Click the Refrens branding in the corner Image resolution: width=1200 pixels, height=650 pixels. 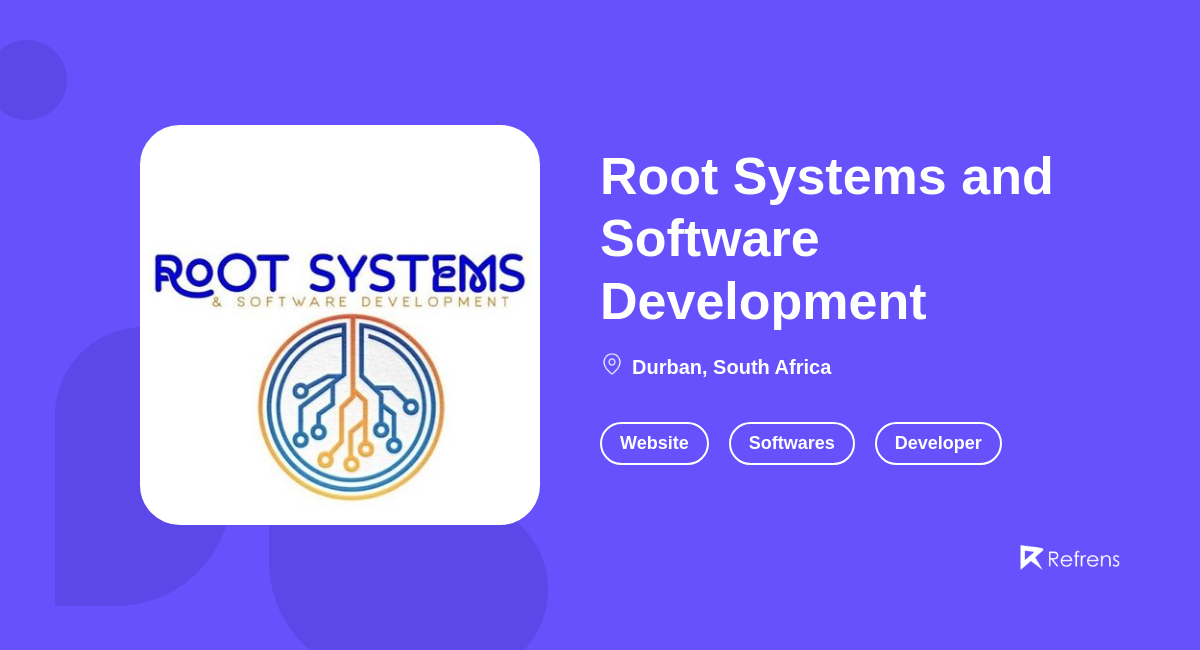pyautogui.click(x=1070, y=558)
